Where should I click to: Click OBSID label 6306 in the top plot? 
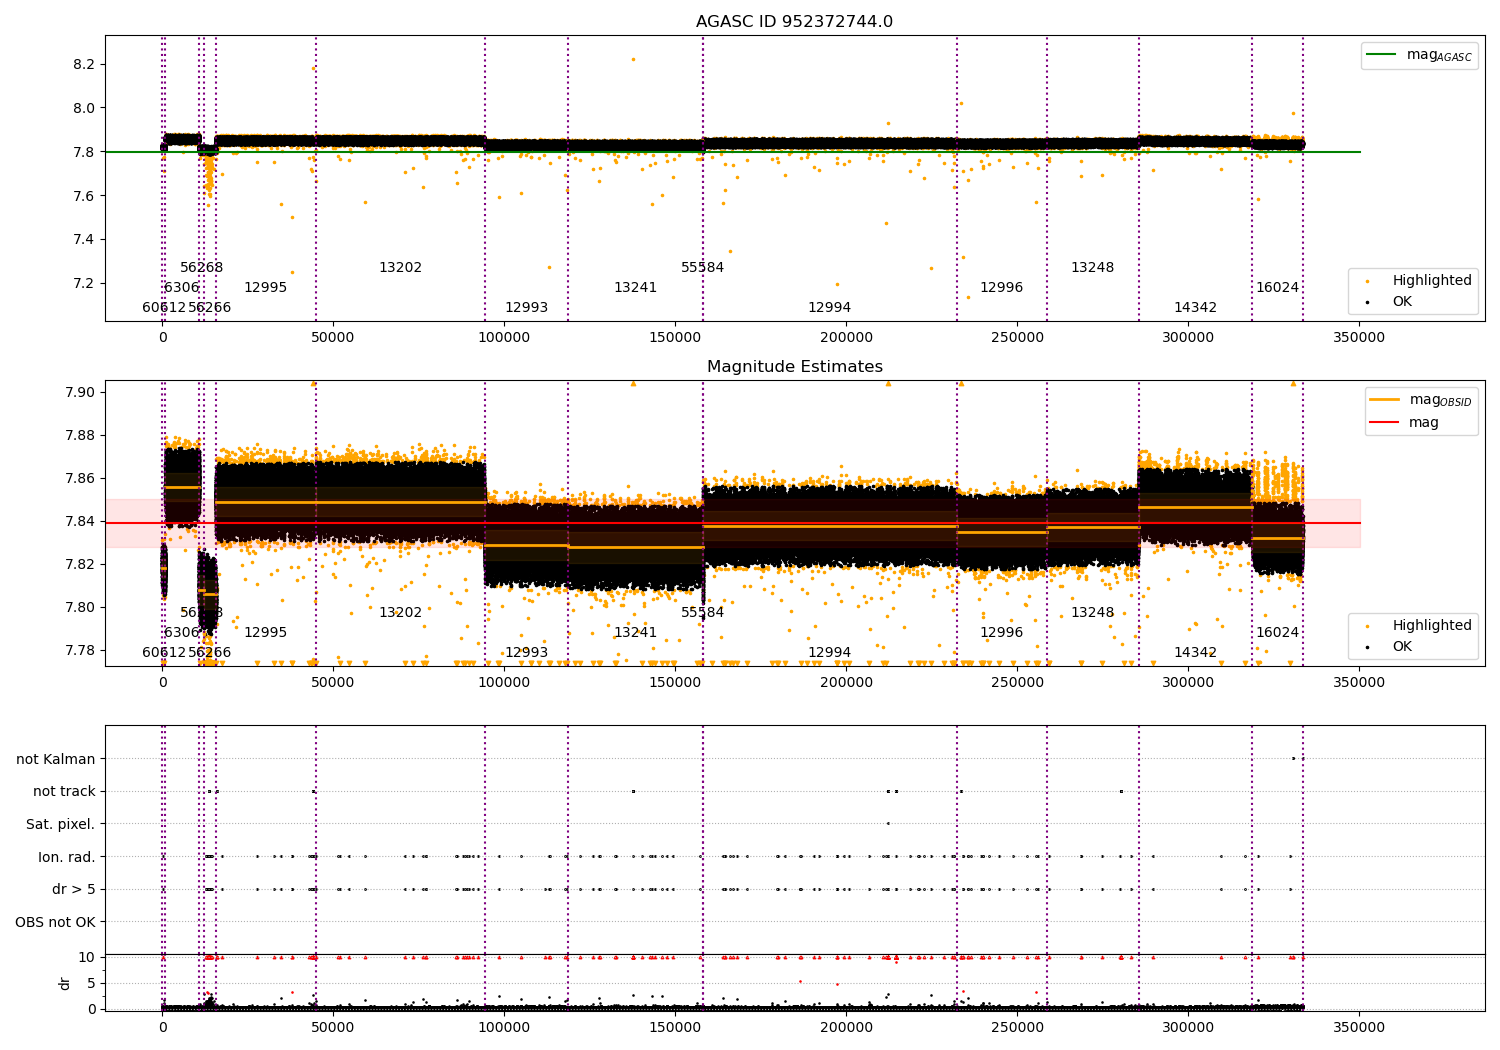(x=182, y=288)
